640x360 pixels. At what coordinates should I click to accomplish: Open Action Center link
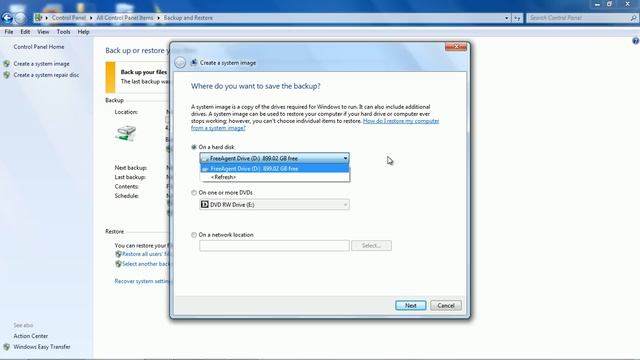coord(31,336)
